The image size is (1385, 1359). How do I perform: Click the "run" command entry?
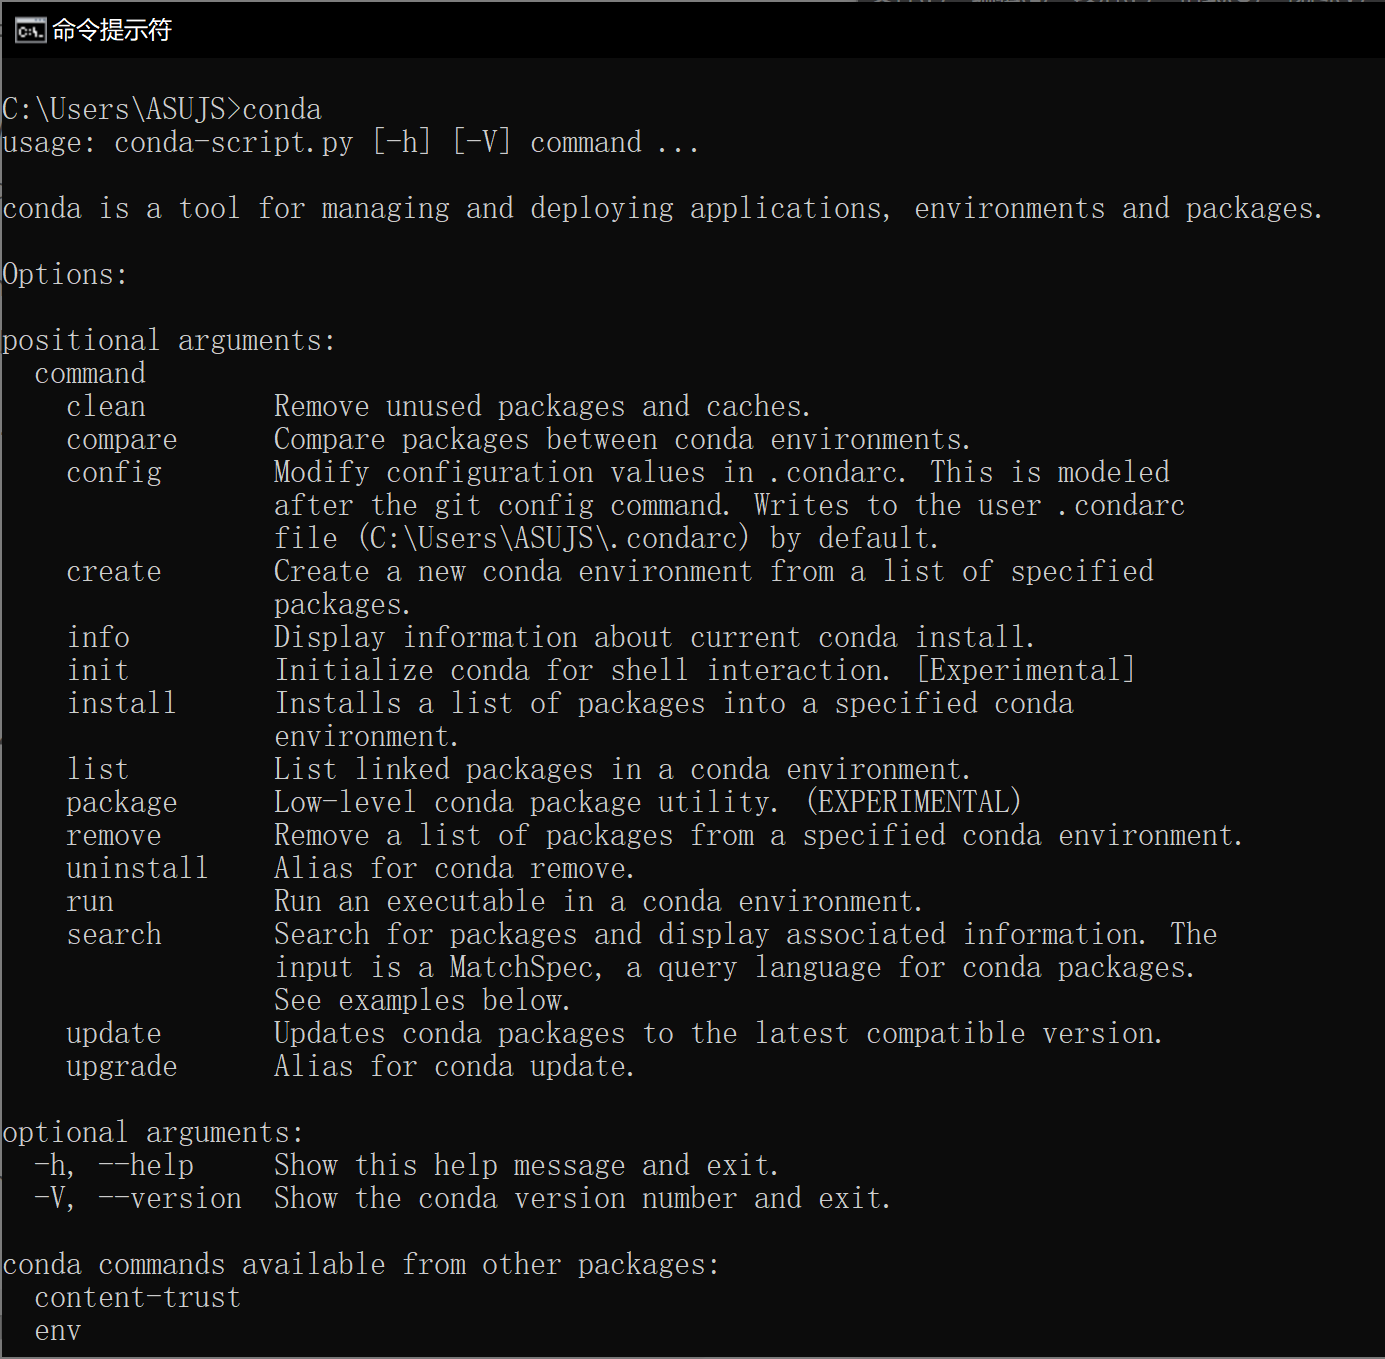[90, 902]
